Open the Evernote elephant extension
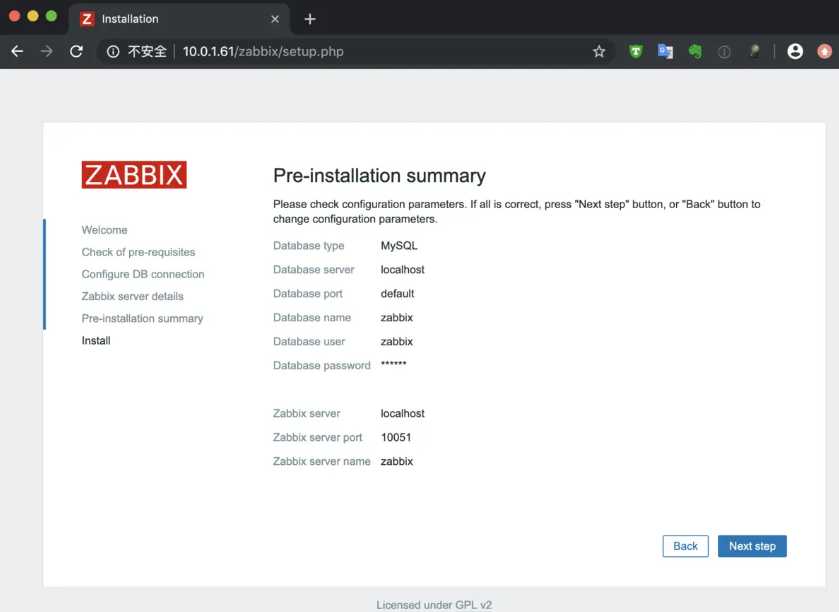 695,51
